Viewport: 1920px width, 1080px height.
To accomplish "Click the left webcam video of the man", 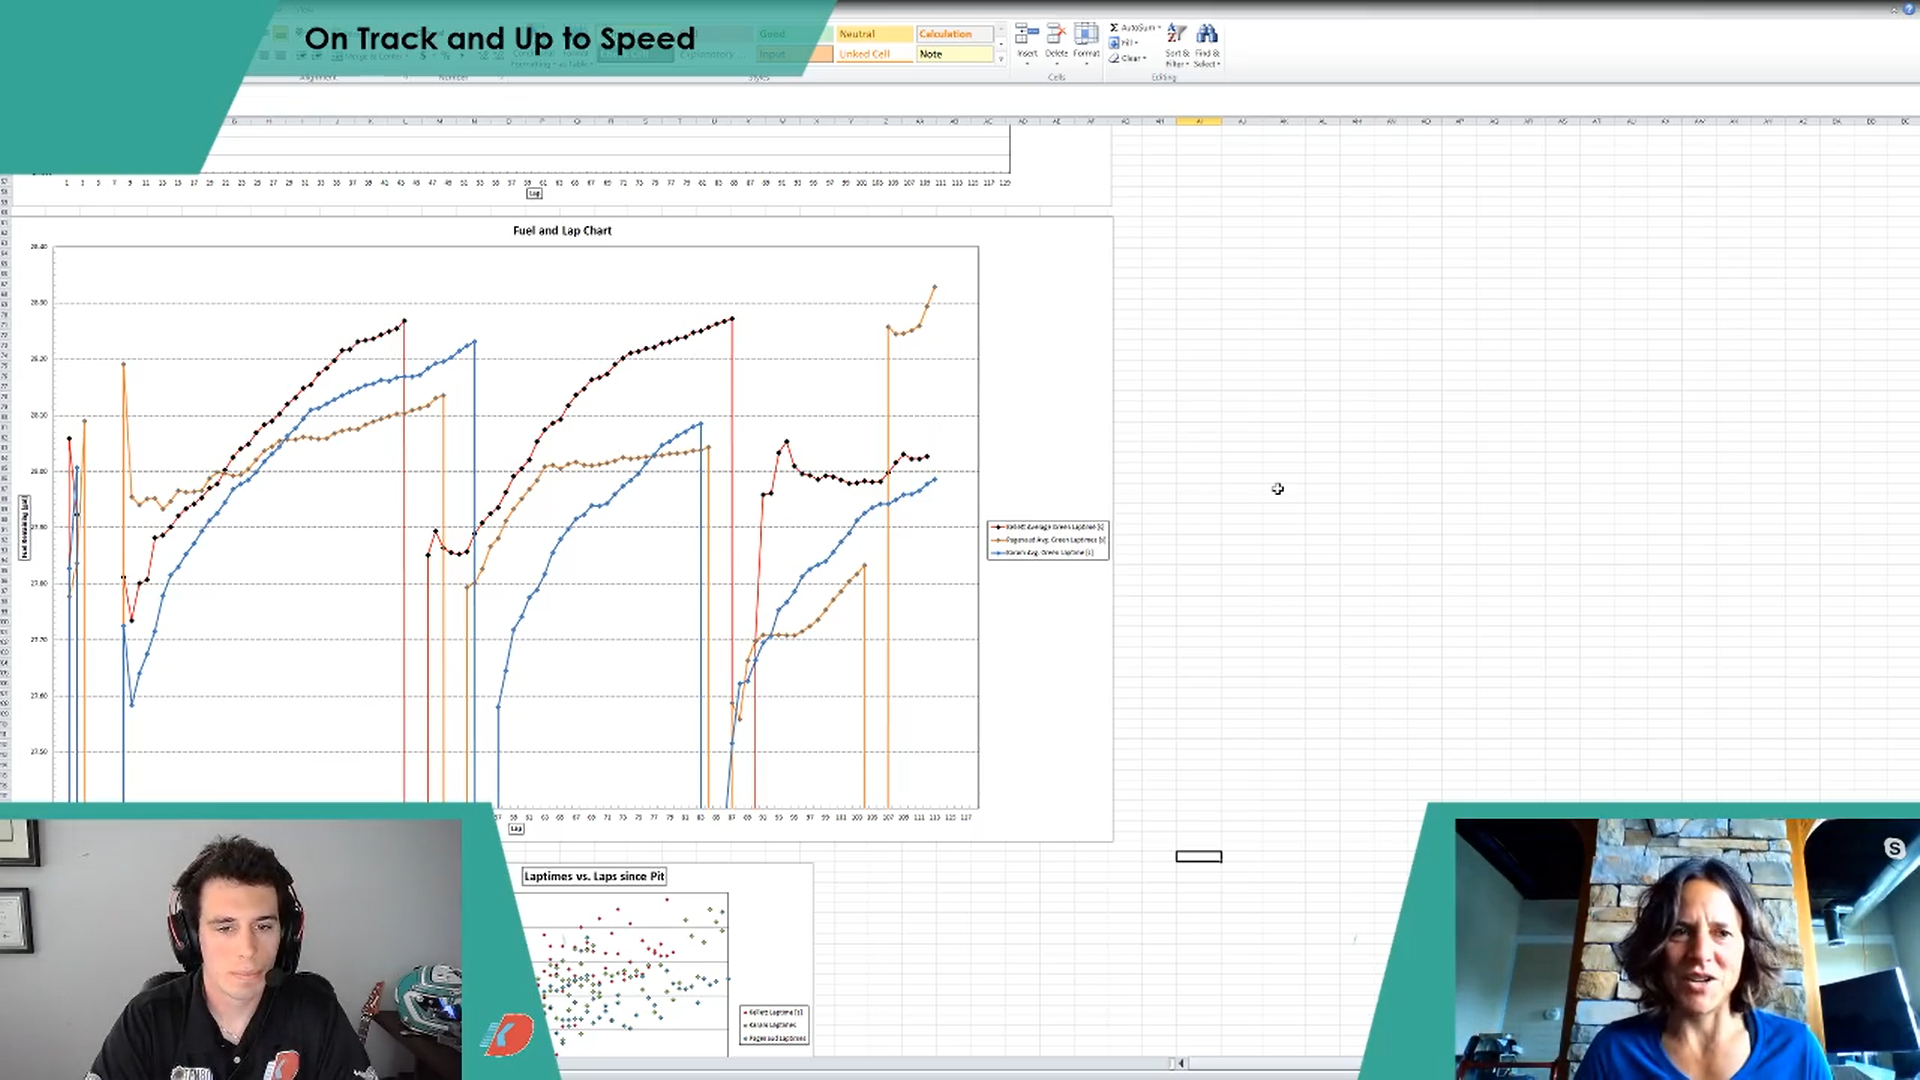I will [x=231, y=949].
